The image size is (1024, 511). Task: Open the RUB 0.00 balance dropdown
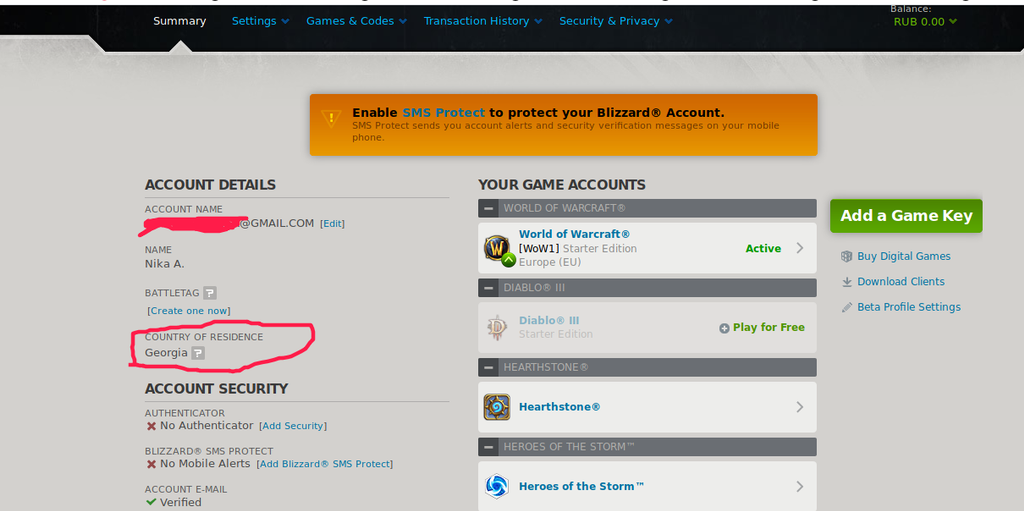tap(925, 22)
